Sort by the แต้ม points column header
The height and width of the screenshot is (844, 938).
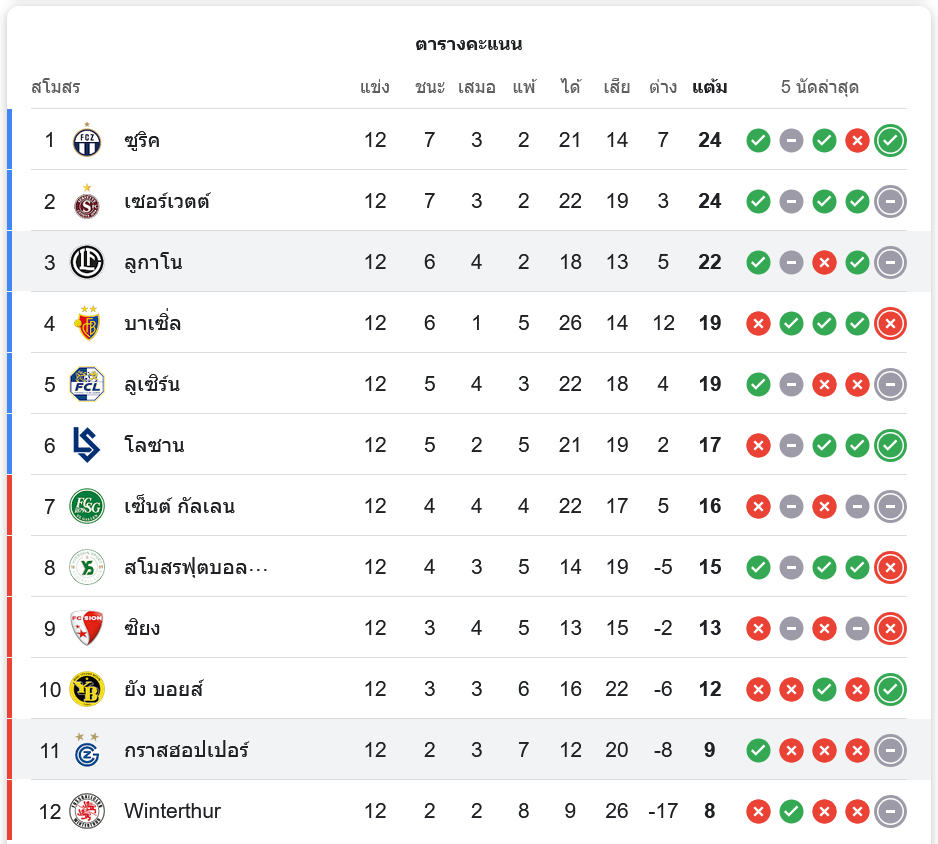(709, 87)
